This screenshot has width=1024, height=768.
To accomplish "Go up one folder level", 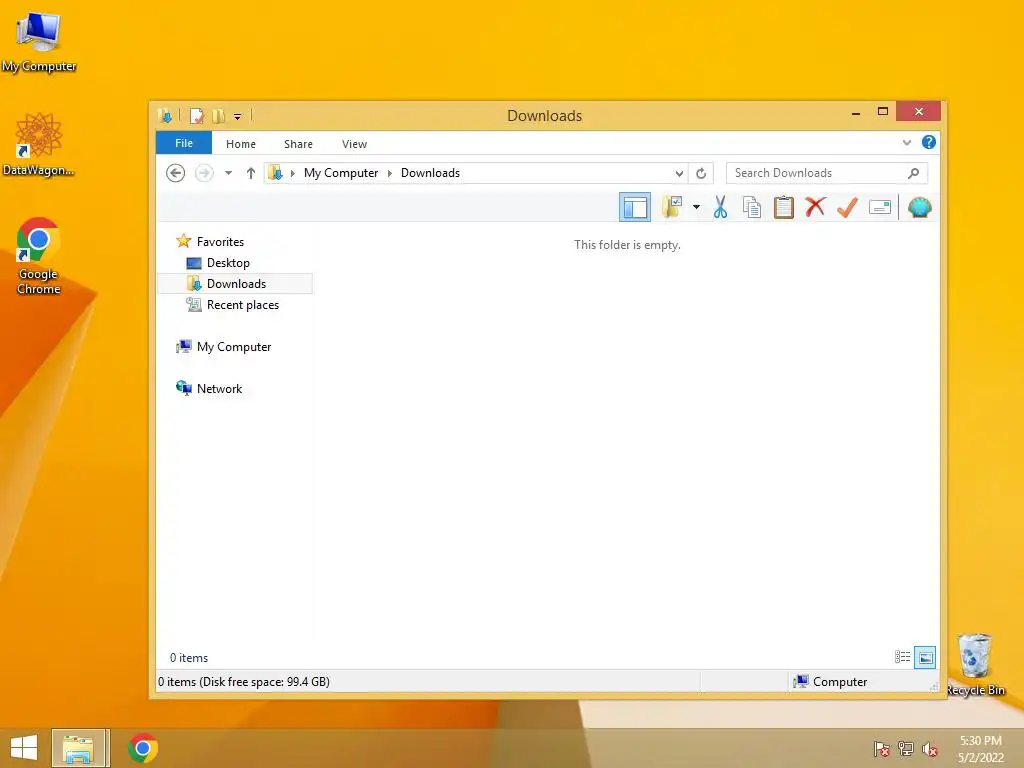I will point(250,173).
